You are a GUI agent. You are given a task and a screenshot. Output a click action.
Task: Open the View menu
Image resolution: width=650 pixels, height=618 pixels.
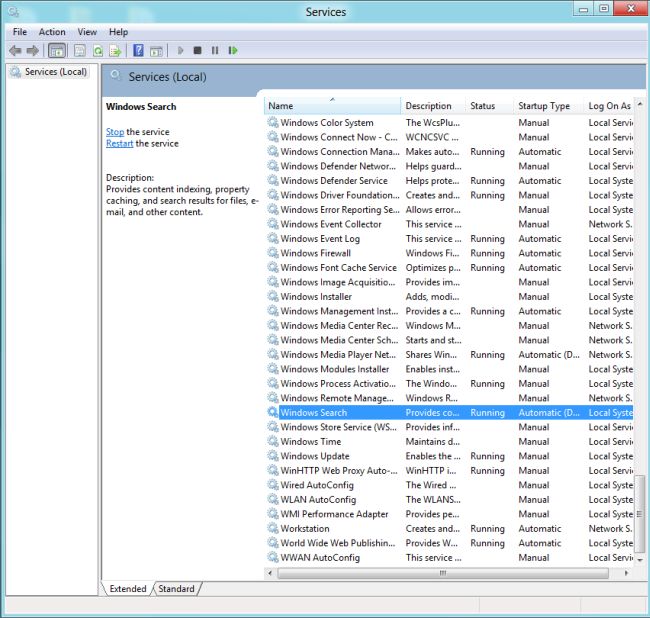pos(87,32)
